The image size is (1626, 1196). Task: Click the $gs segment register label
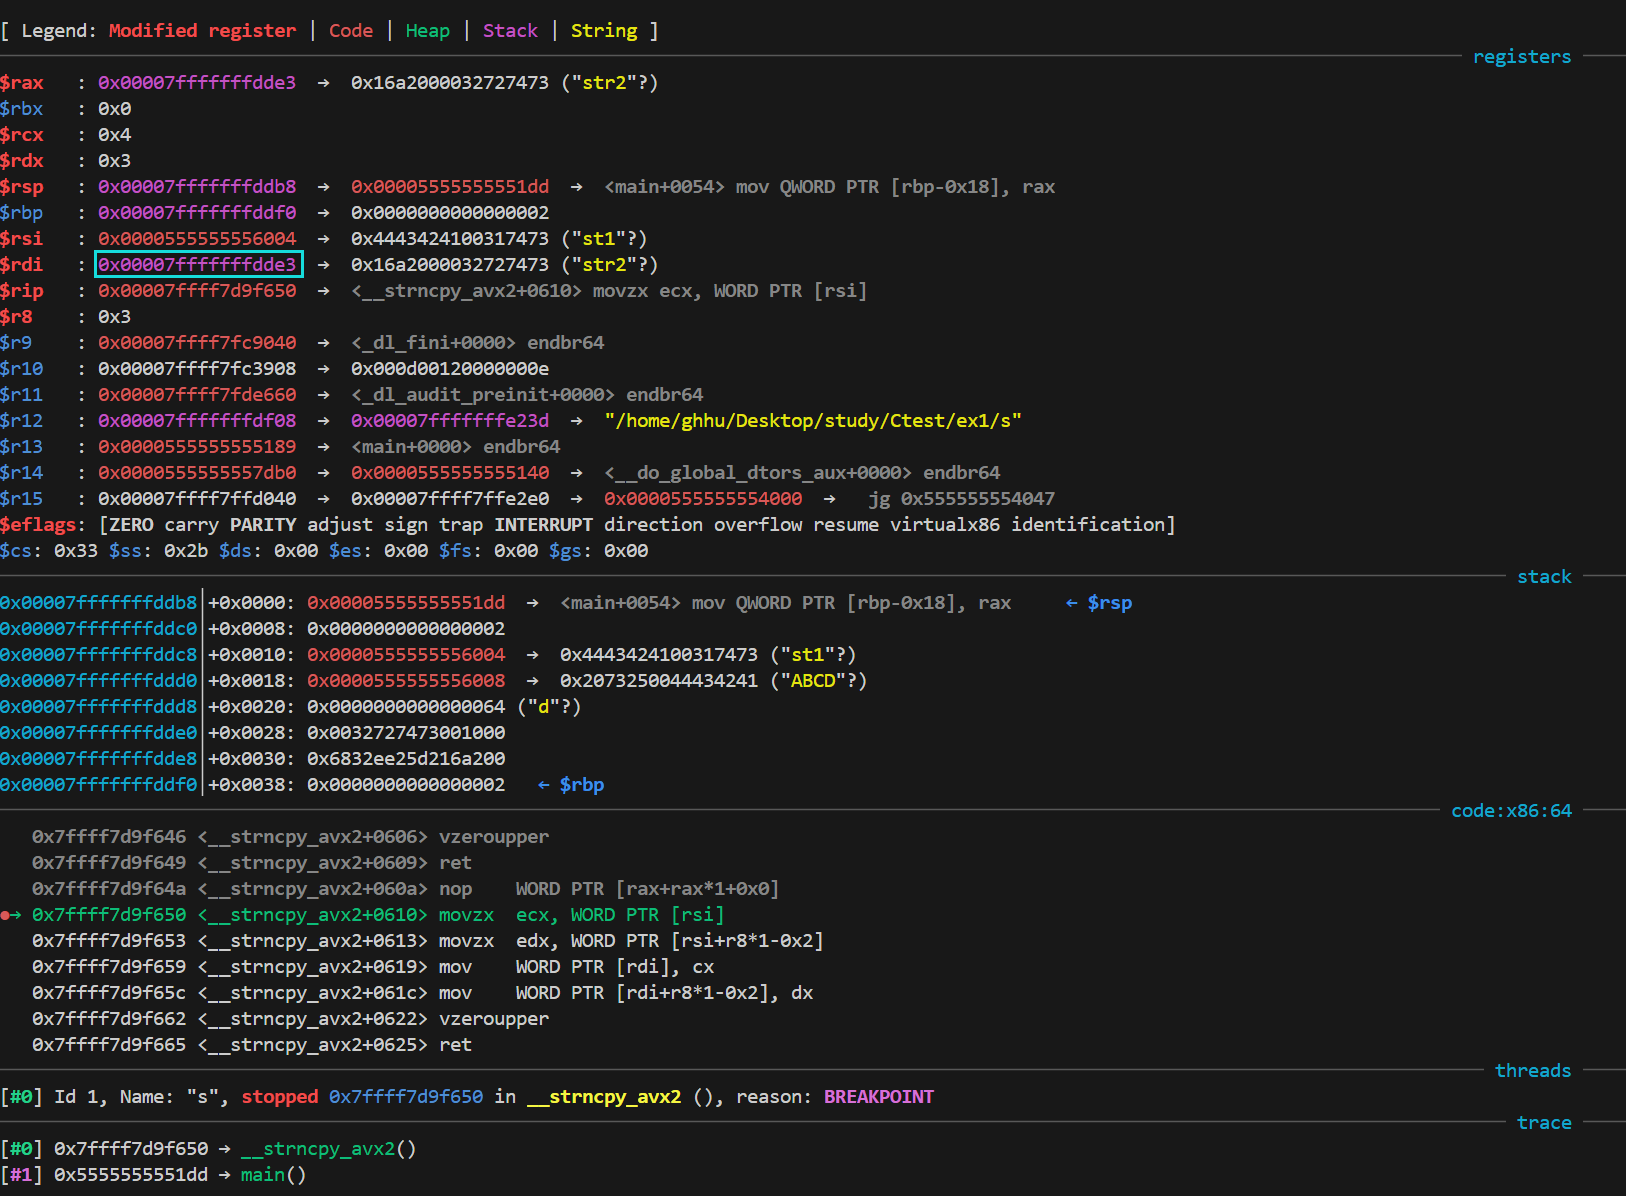click(565, 551)
